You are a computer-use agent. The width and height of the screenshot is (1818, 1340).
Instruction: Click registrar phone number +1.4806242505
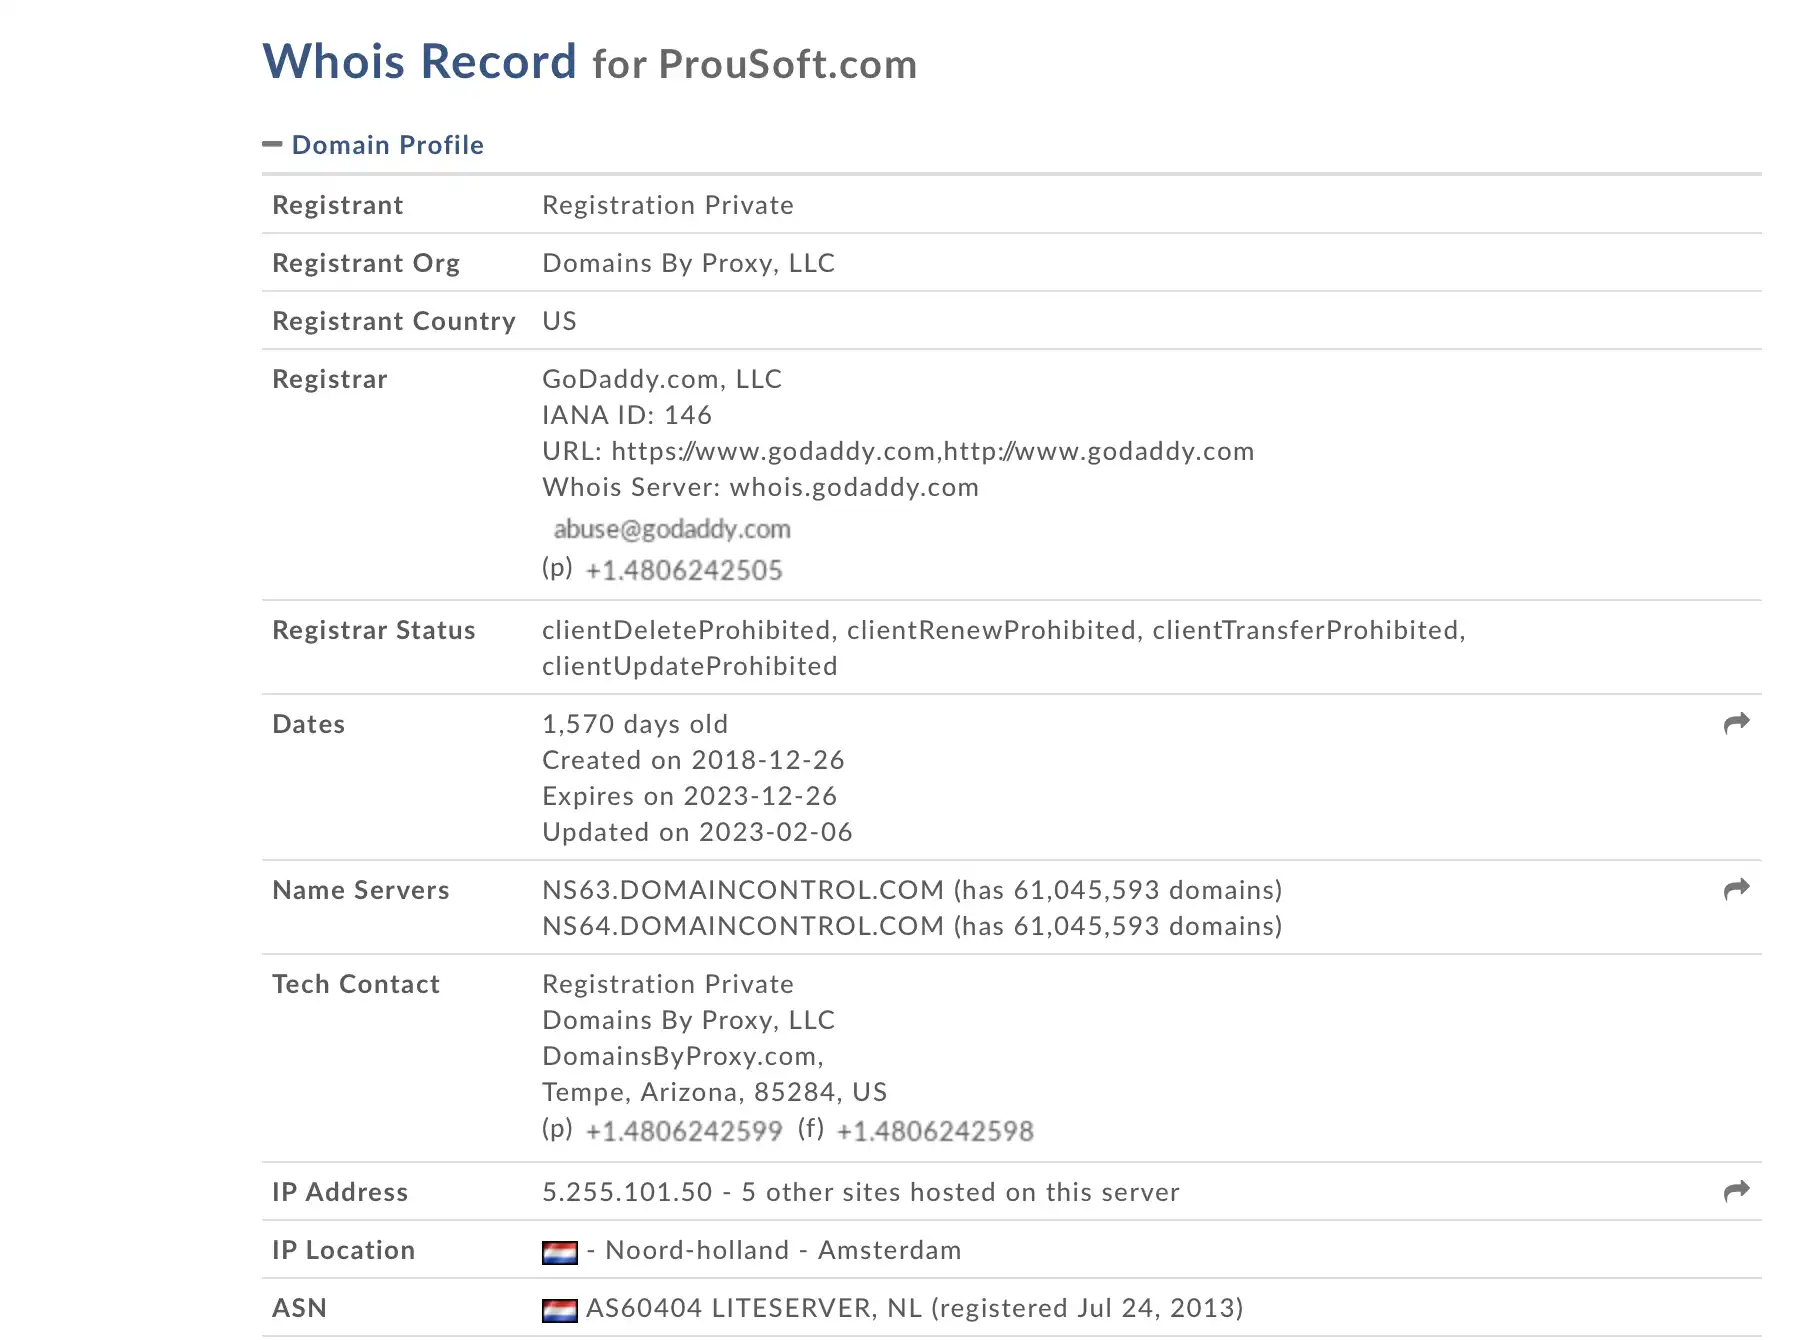click(x=684, y=570)
